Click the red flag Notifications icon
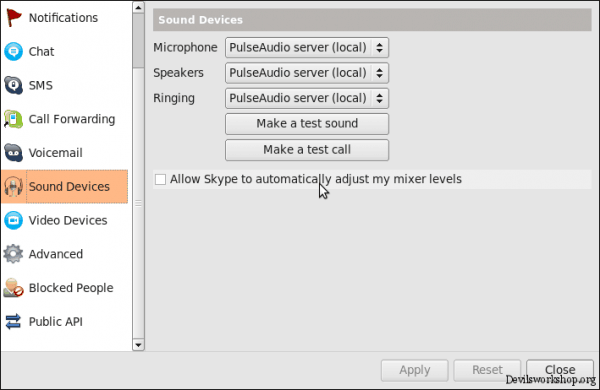 coord(14,18)
